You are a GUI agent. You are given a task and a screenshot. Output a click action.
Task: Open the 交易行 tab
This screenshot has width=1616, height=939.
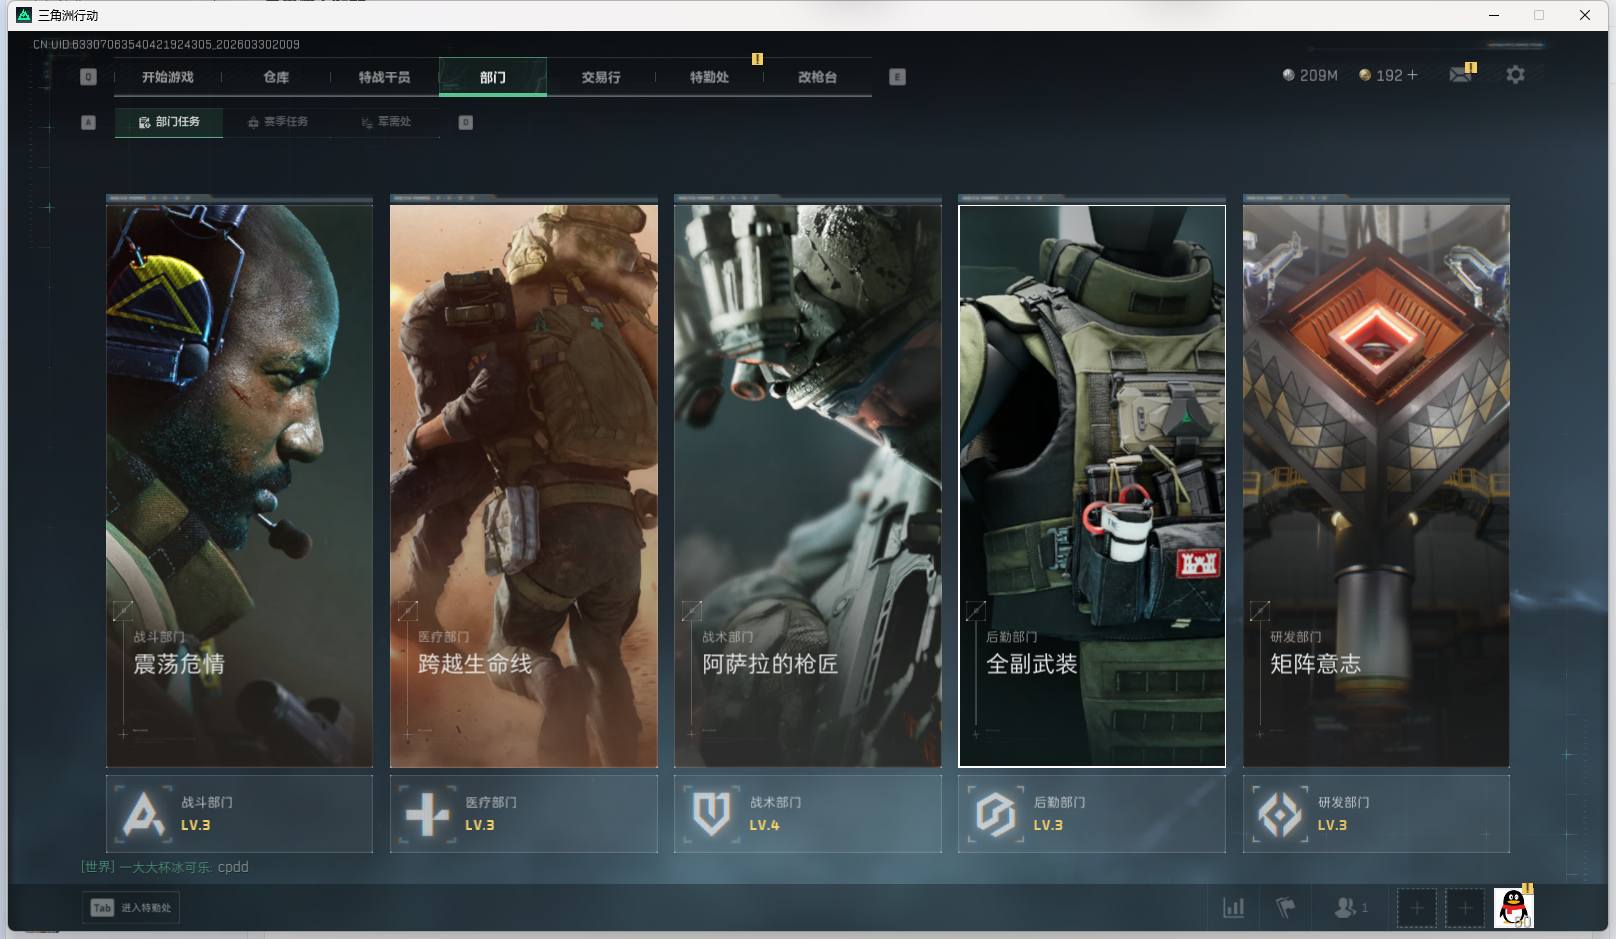pos(601,77)
